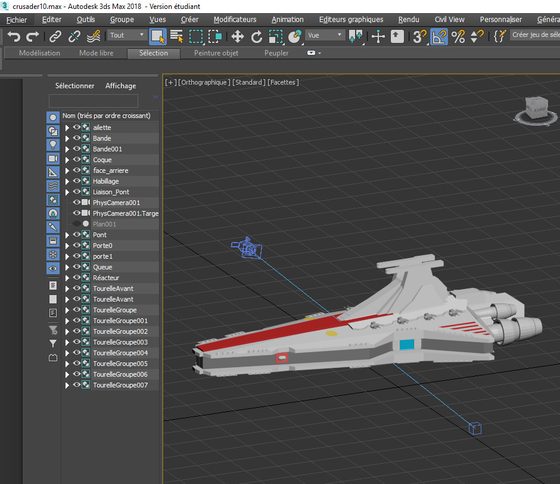This screenshot has height=484, width=560.
Task: Click the Undo arrow icon
Action: (14, 36)
